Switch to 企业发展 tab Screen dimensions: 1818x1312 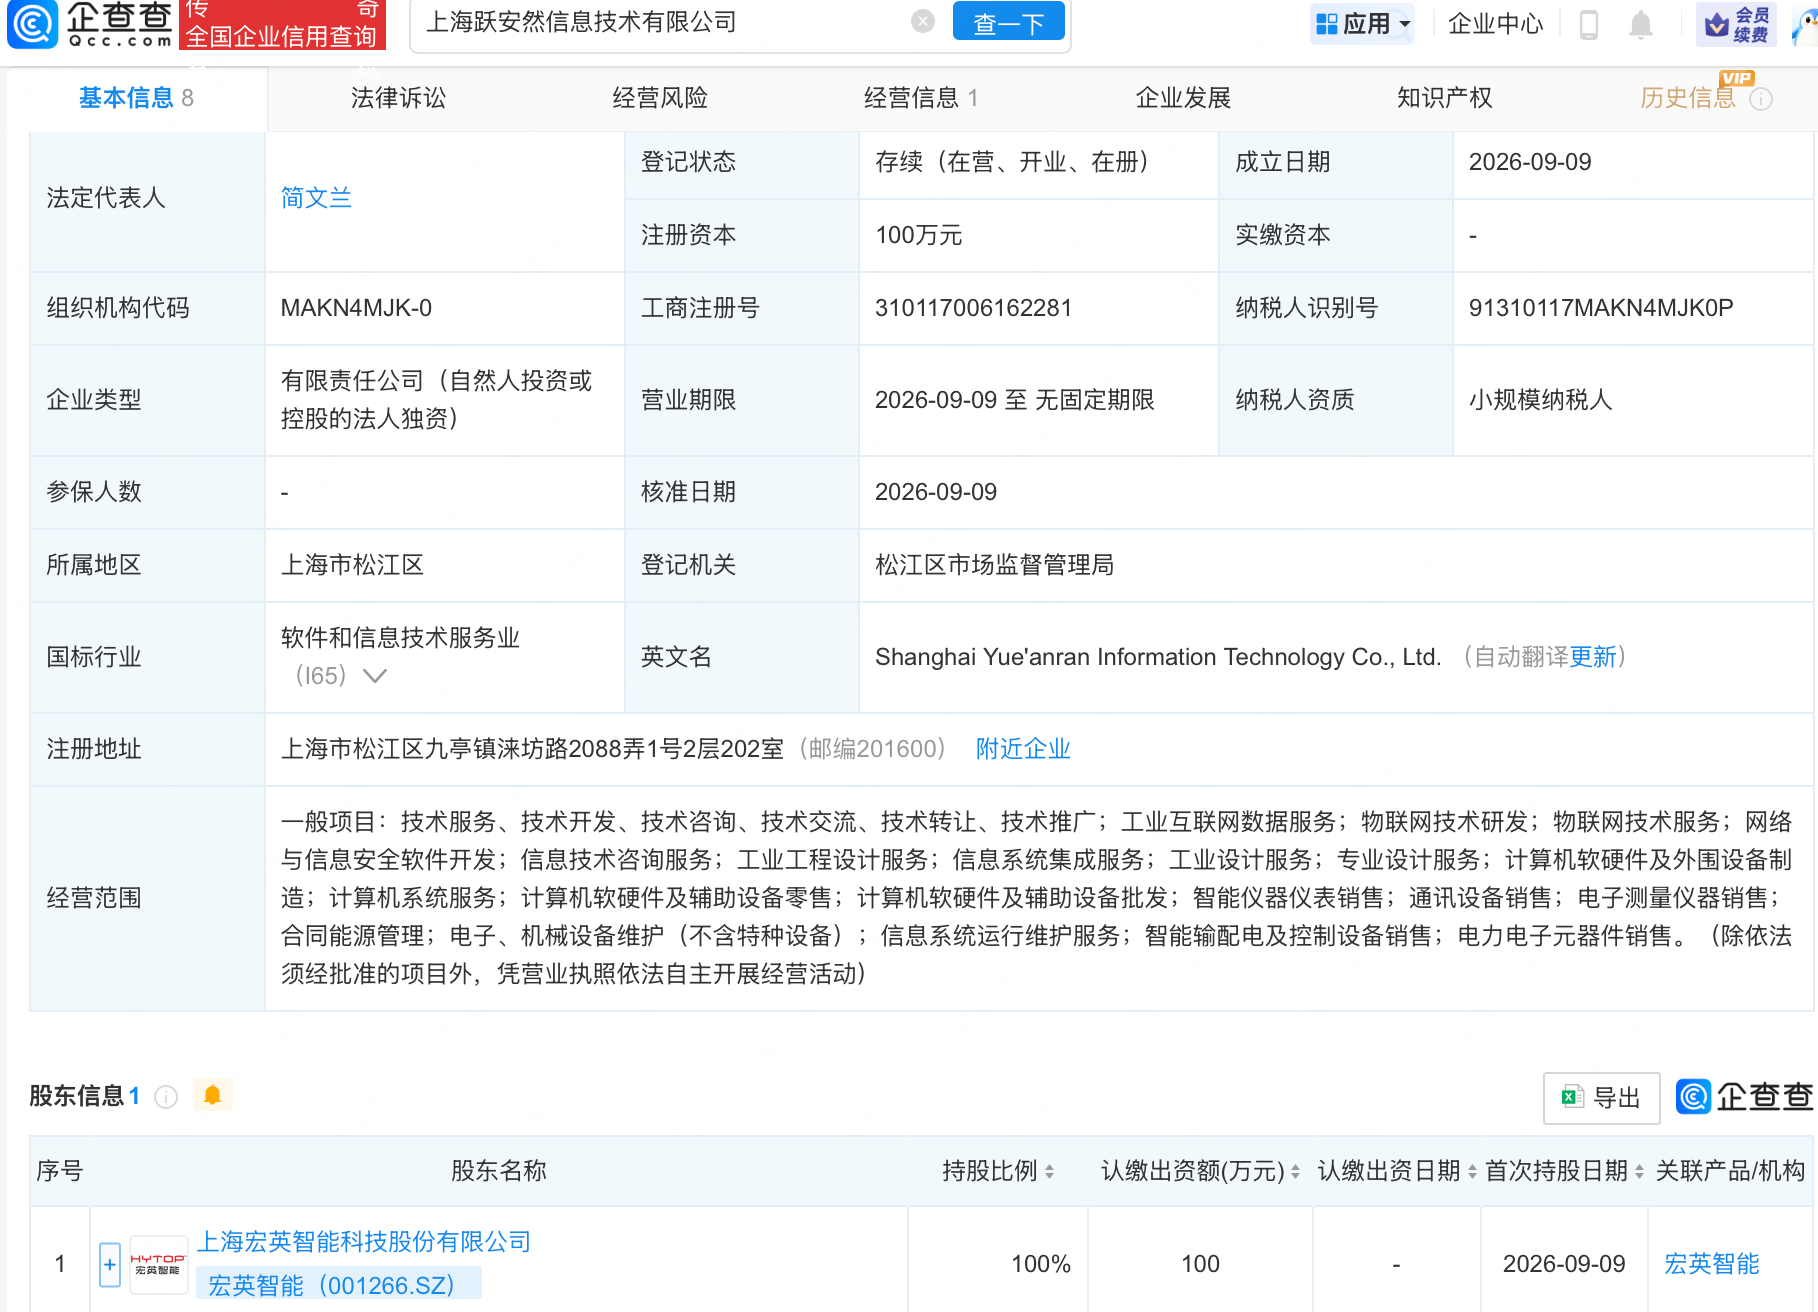1183,98
